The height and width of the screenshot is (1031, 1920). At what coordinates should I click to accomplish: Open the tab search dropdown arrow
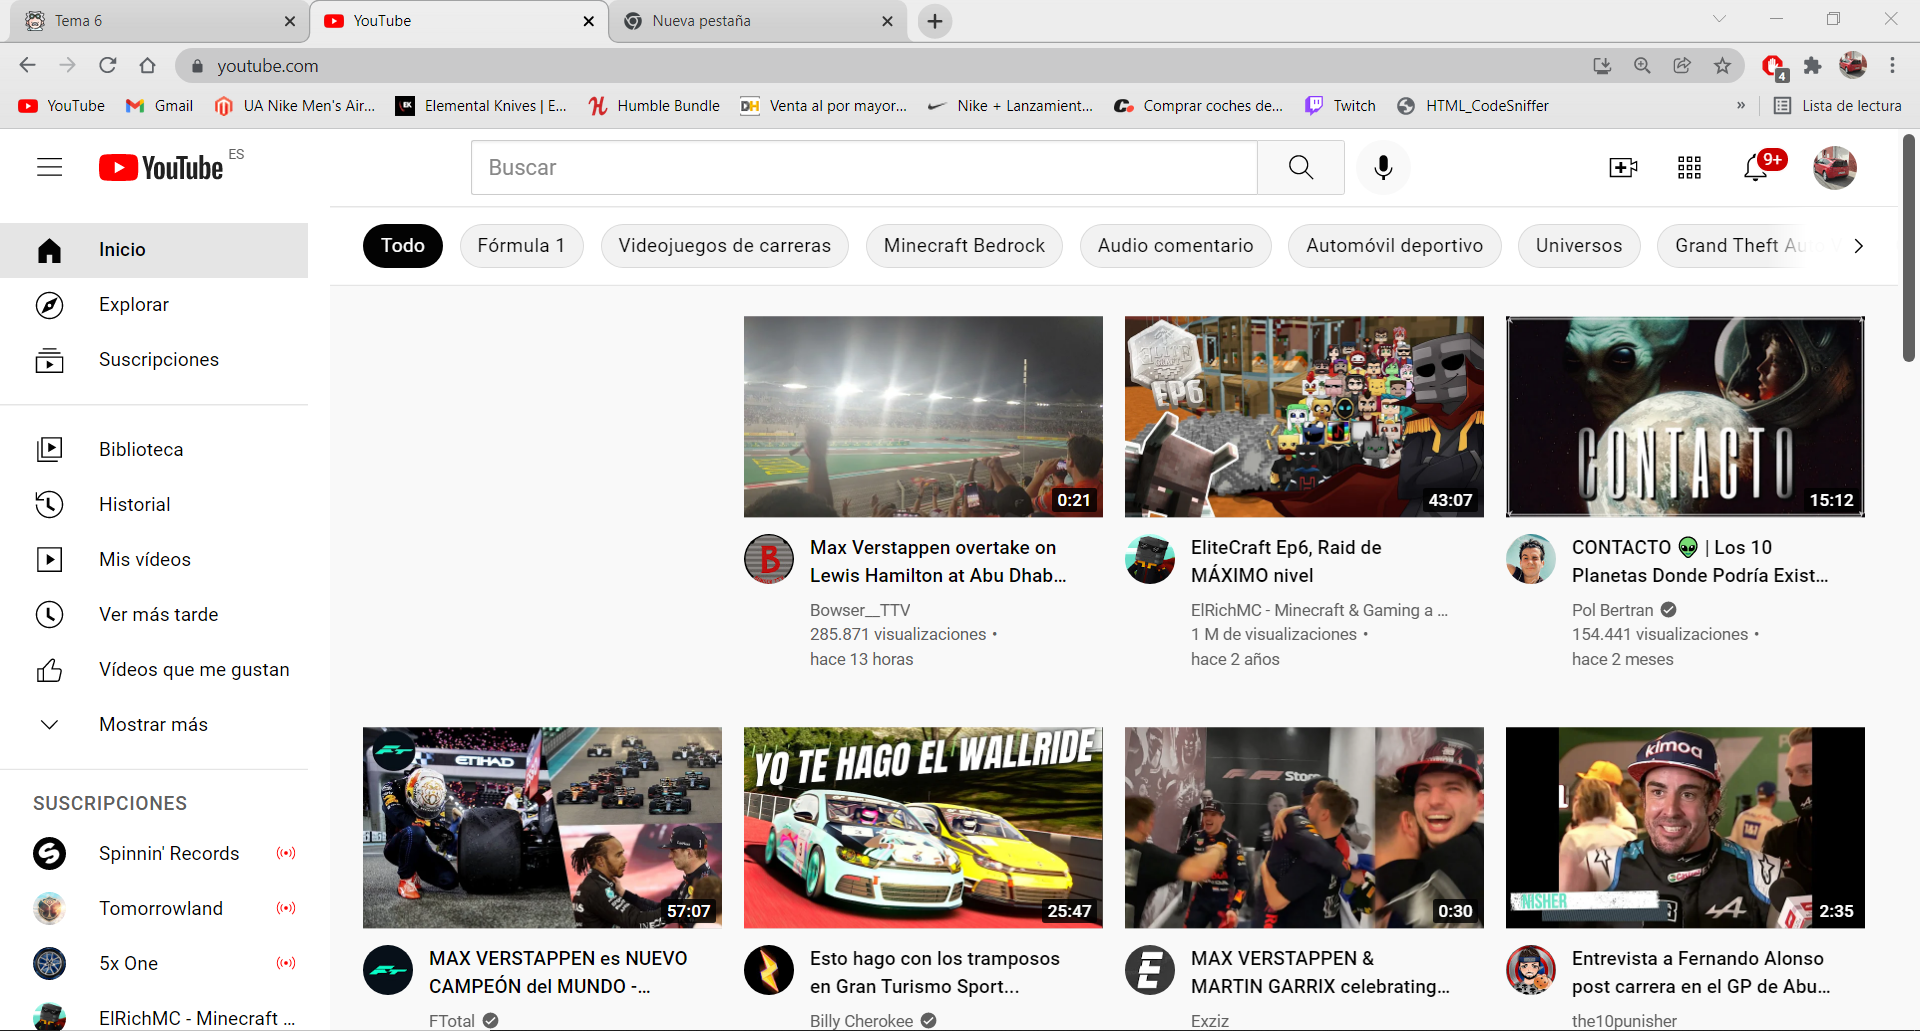pos(1719,19)
